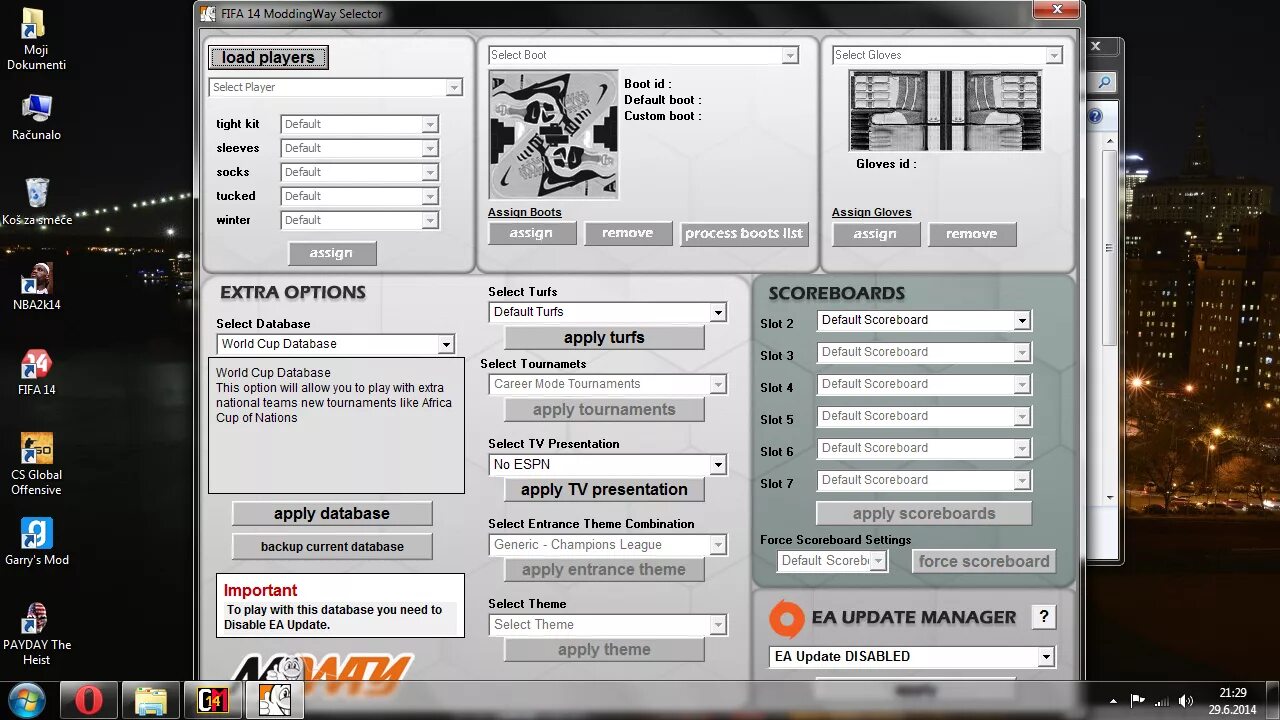Click the boot texture preview image
This screenshot has width=1280, height=720.
pyautogui.click(x=553, y=135)
